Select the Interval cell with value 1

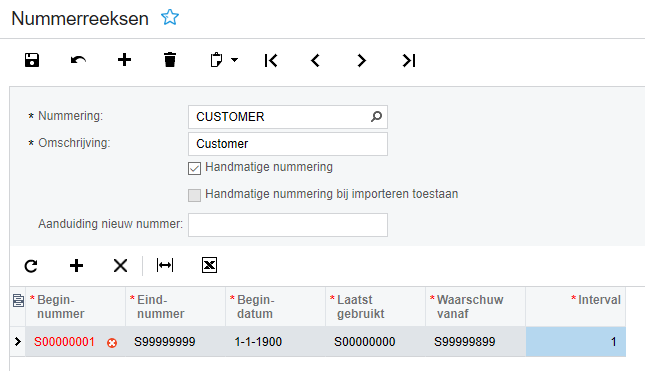coord(576,342)
